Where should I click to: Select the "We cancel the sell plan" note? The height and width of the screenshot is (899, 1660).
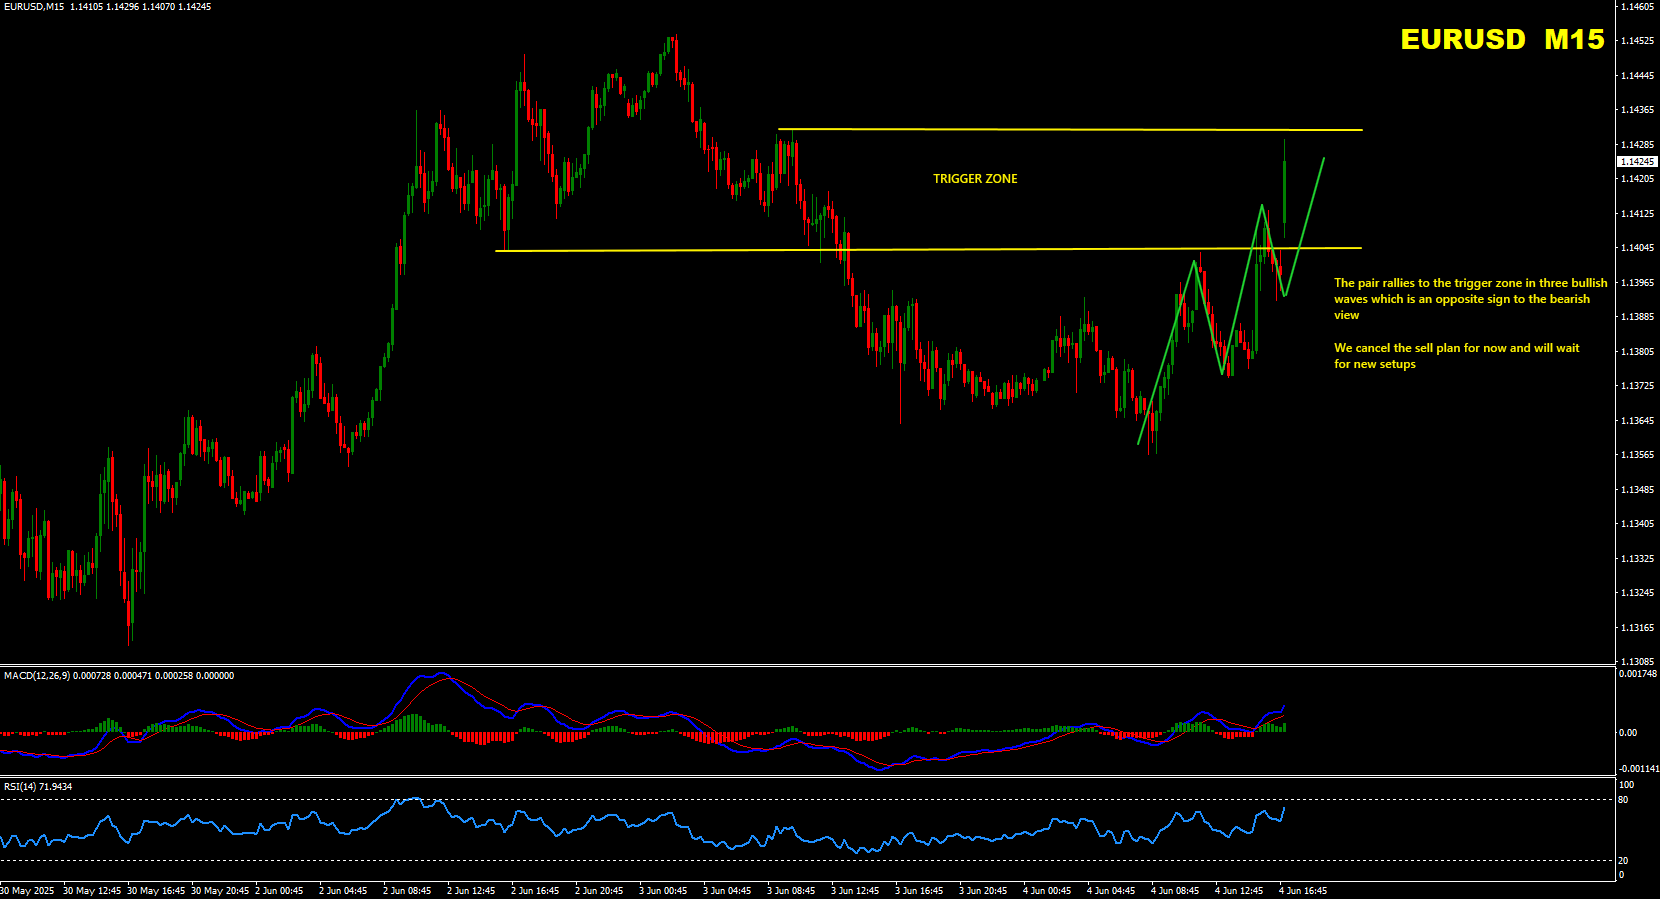coord(1456,356)
